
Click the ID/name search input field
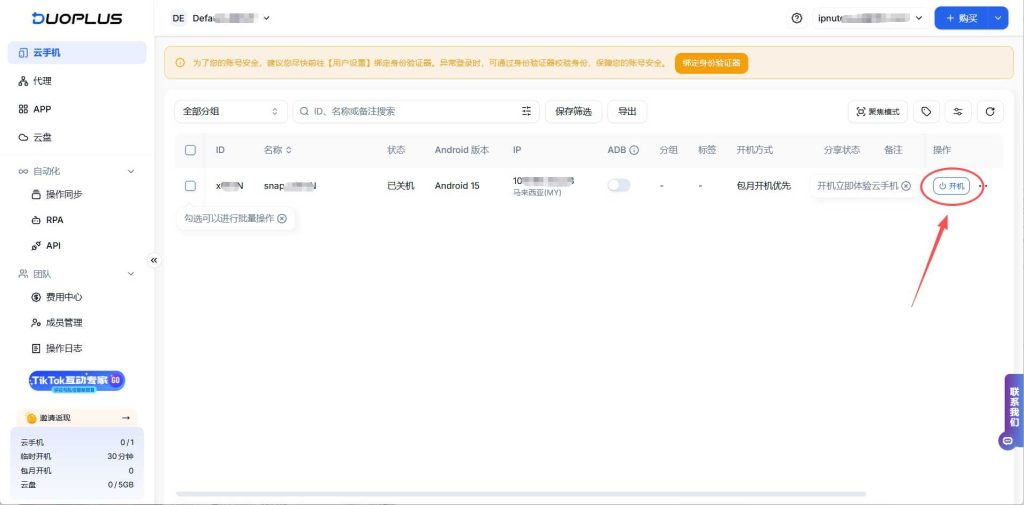click(x=410, y=112)
